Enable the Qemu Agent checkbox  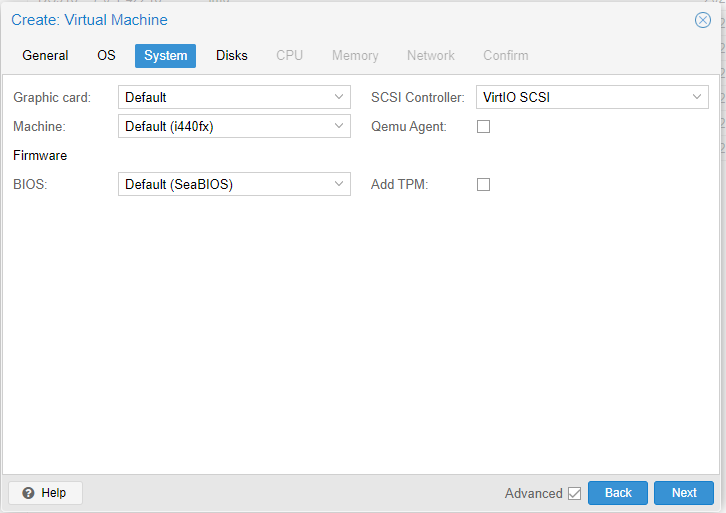click(484, 127)
